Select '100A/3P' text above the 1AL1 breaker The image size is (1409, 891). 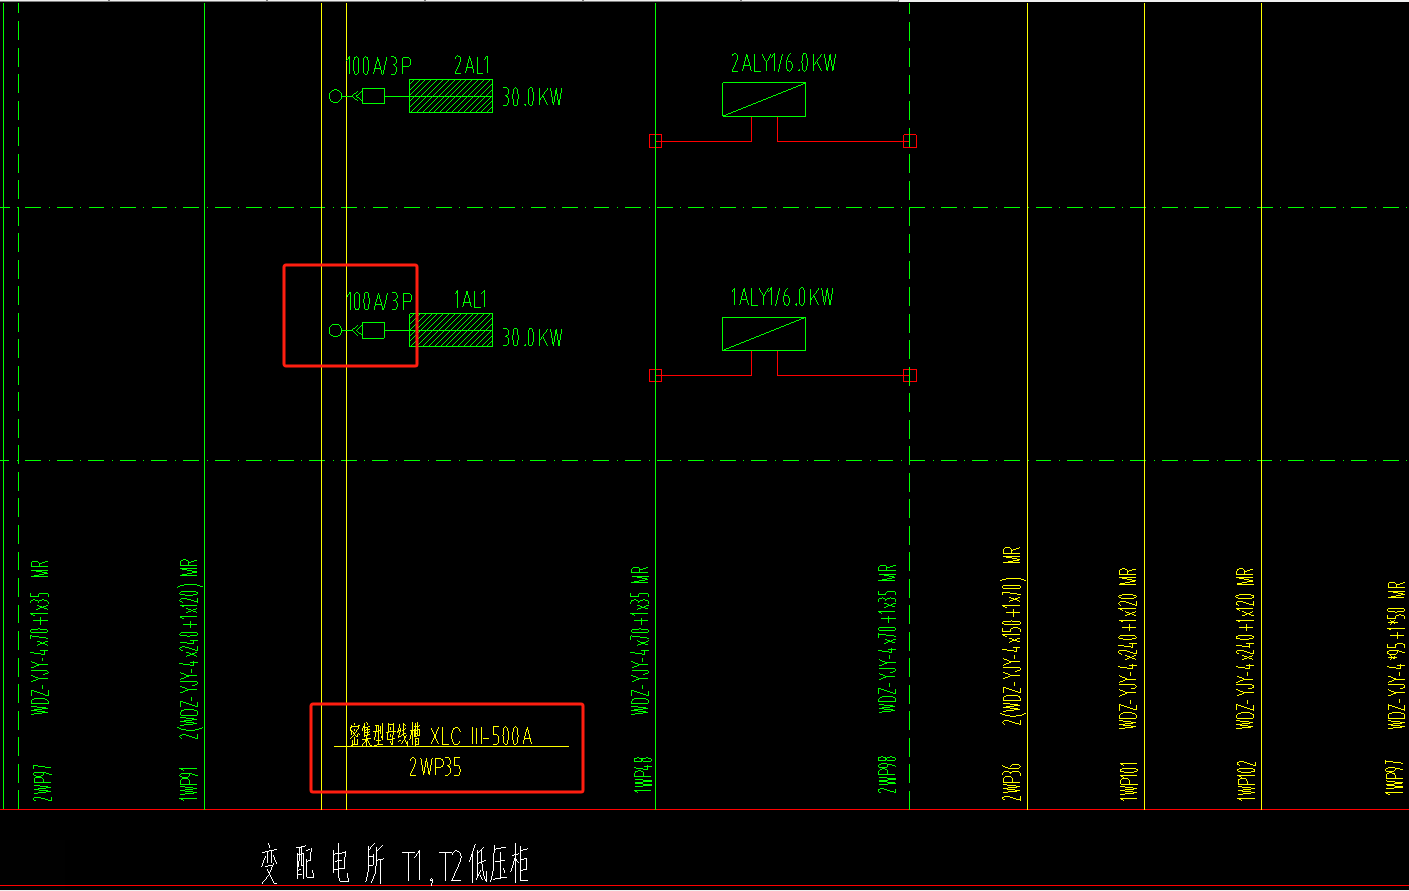[379, 301]
